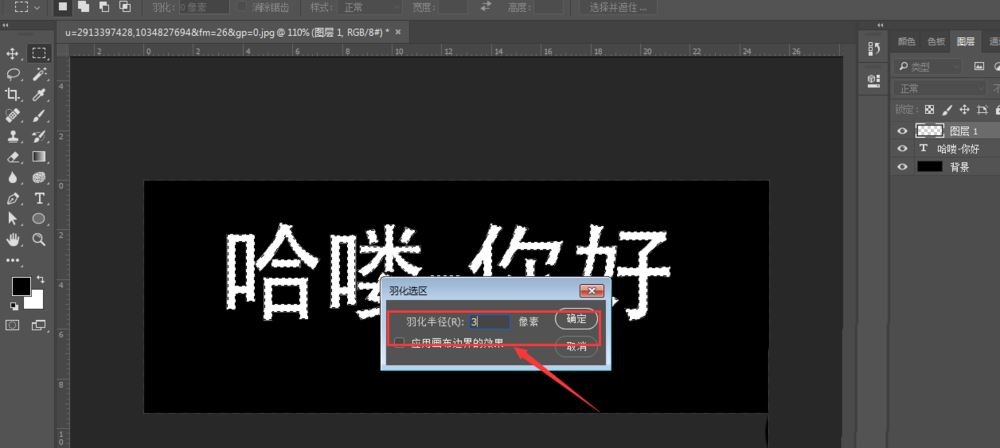This screenshot has height=448, width=1000.
Task: Switch to the 色板 panel tab
Action: click(x=936, y=41)
